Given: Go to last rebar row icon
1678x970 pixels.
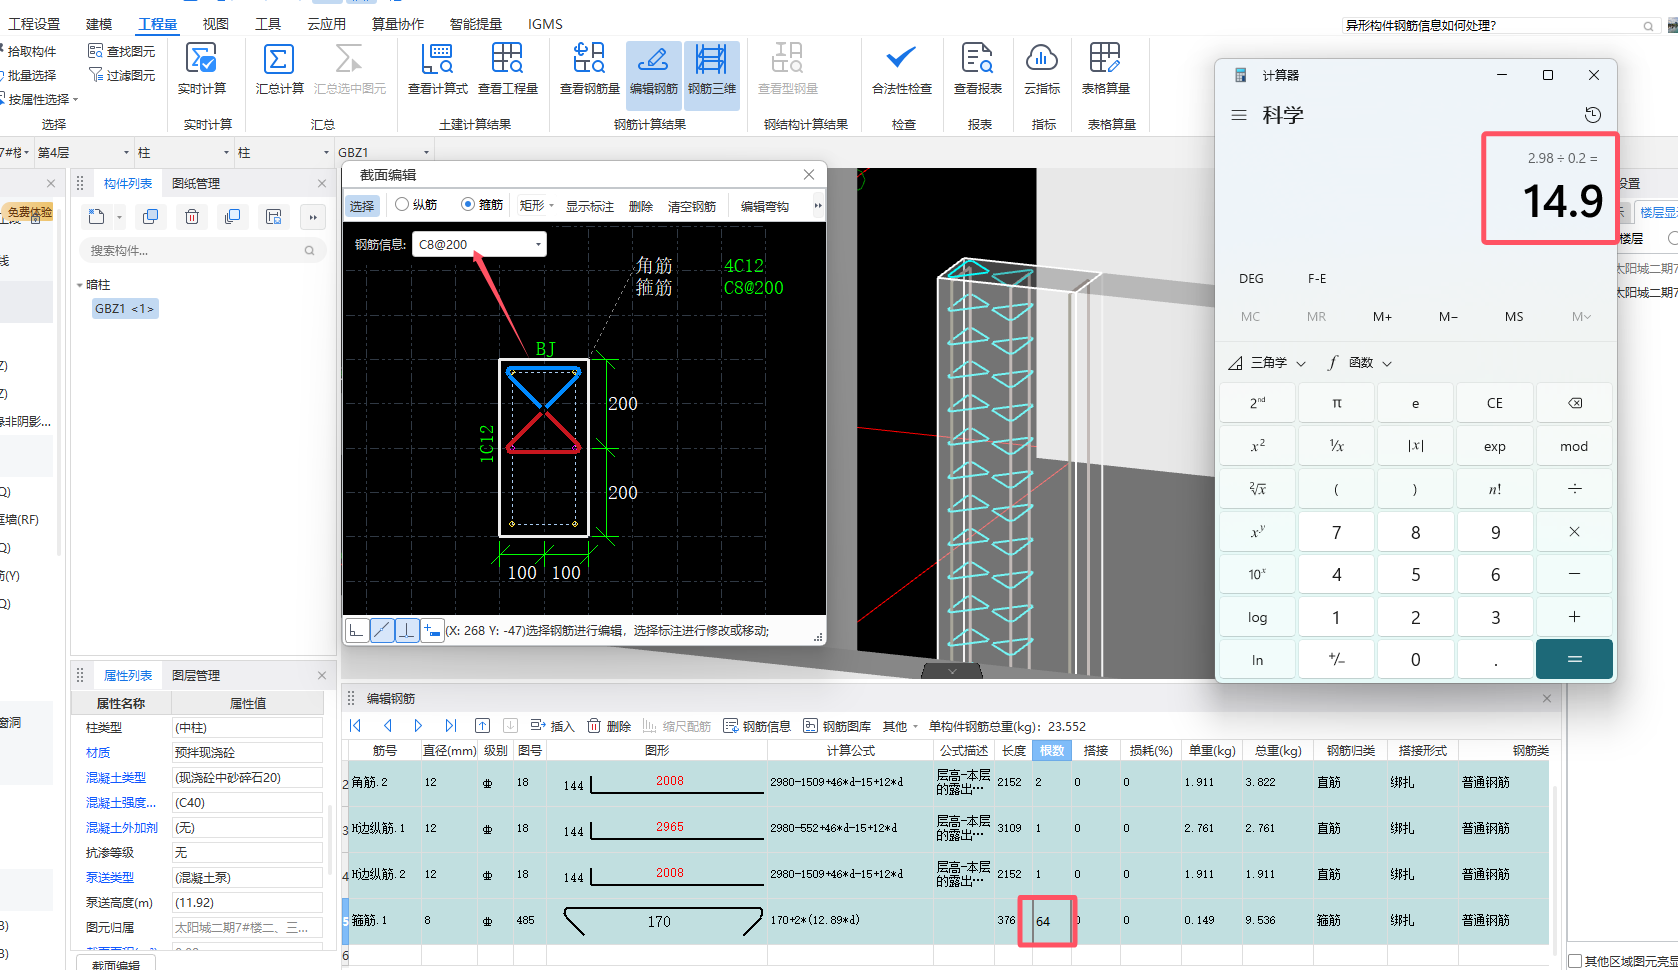Looking at the screenshot, I should [x=451, y=726].
